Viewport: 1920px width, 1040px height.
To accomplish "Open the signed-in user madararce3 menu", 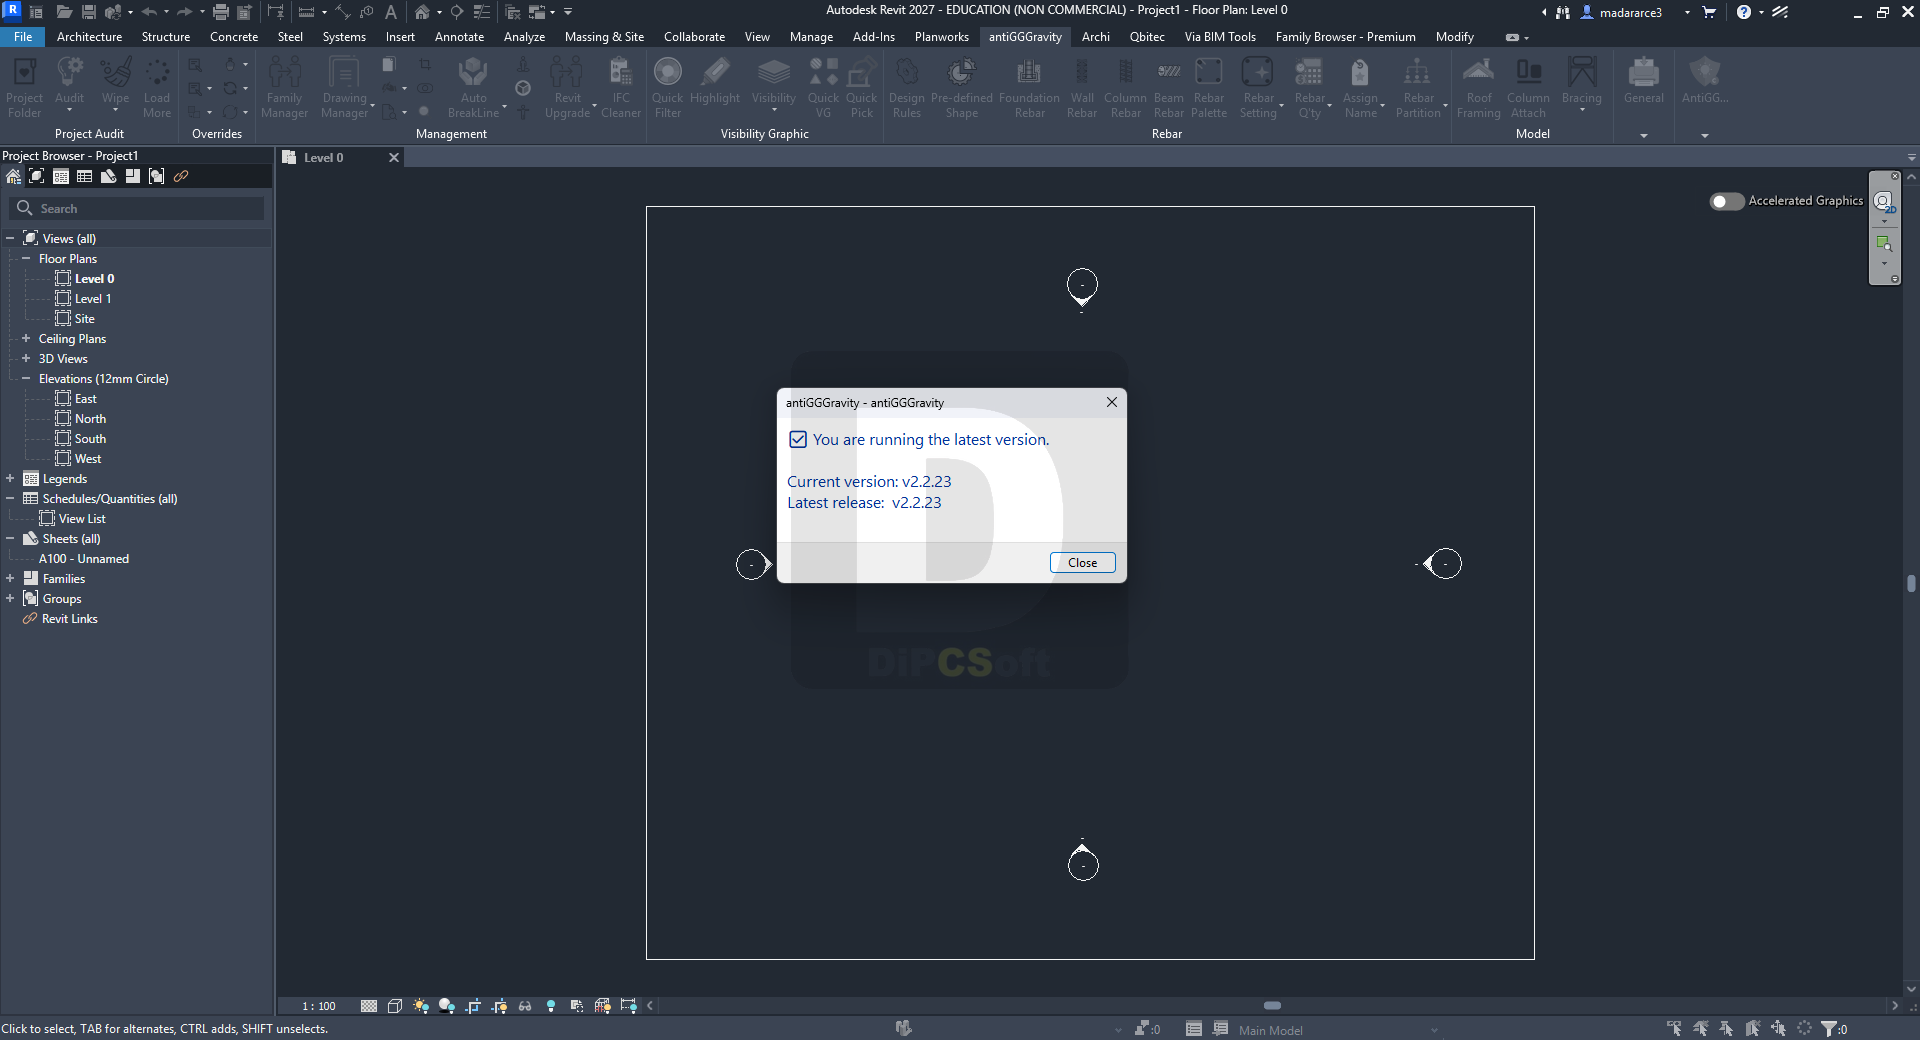I will tap(1635, 12).
